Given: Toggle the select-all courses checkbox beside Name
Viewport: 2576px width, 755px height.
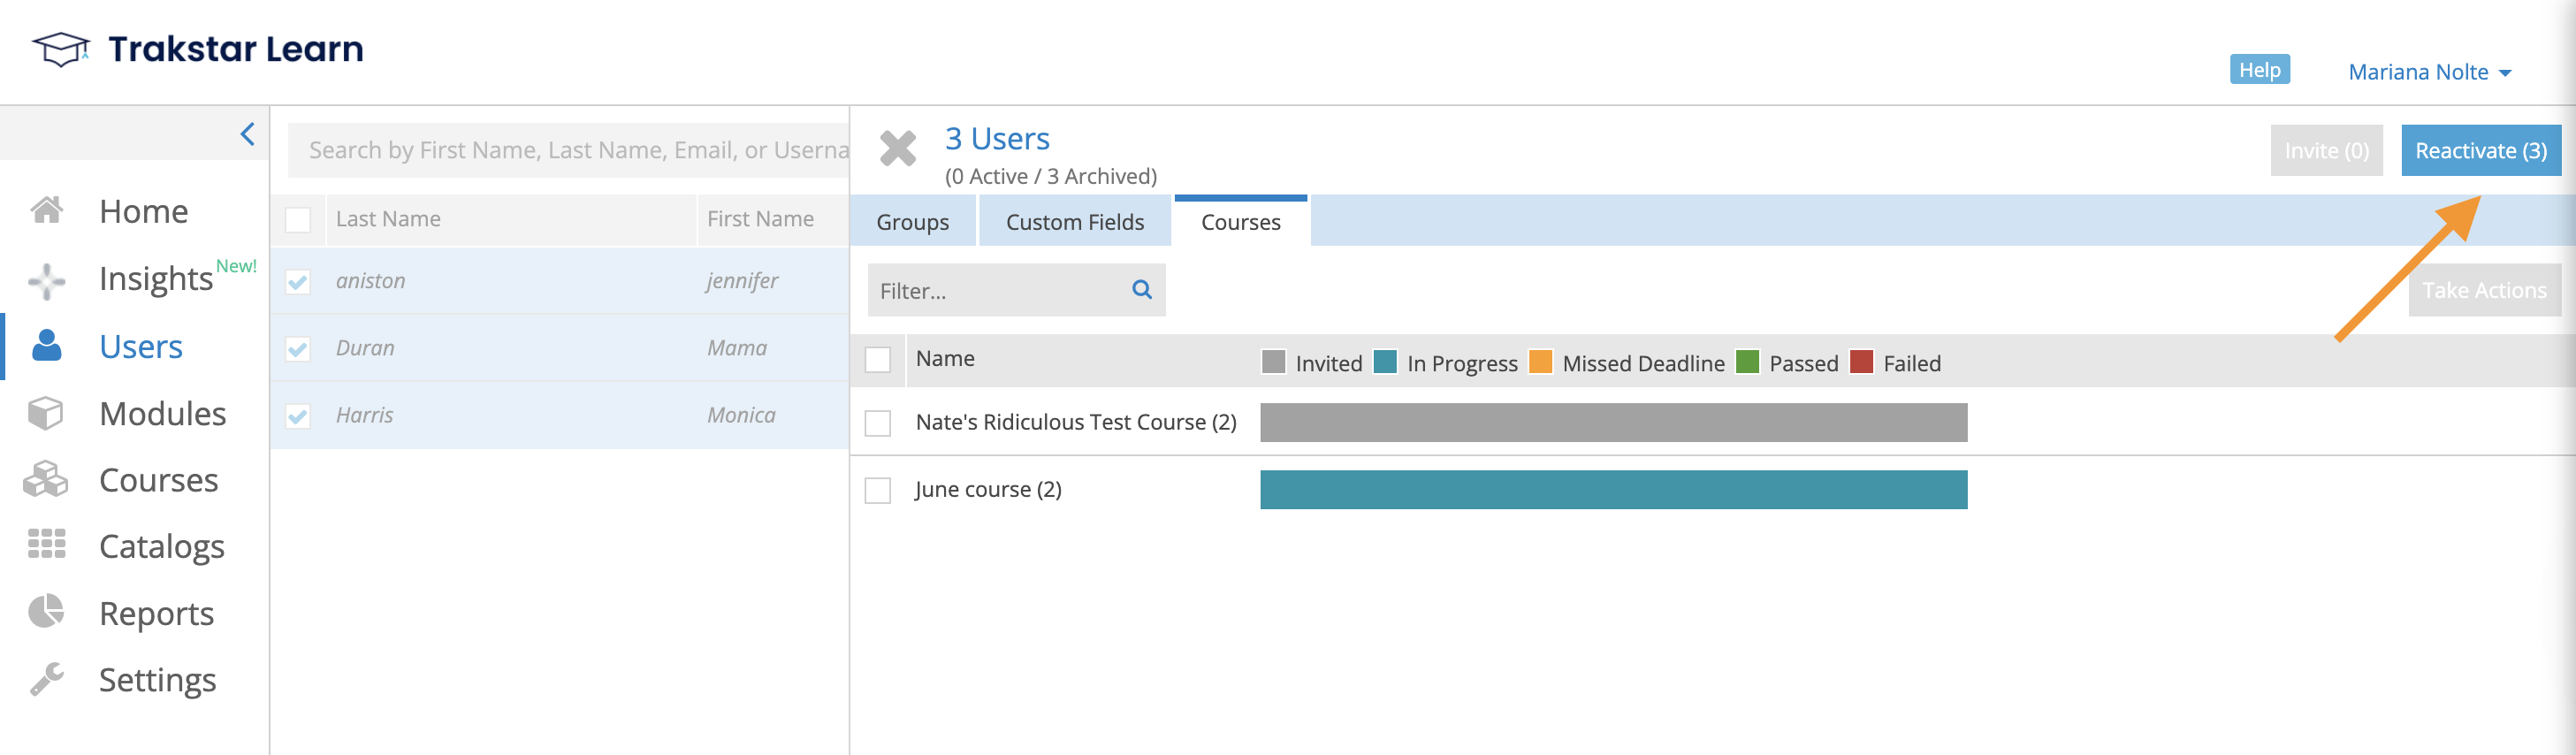Looking at the screenshot, I should pos(877,359).
